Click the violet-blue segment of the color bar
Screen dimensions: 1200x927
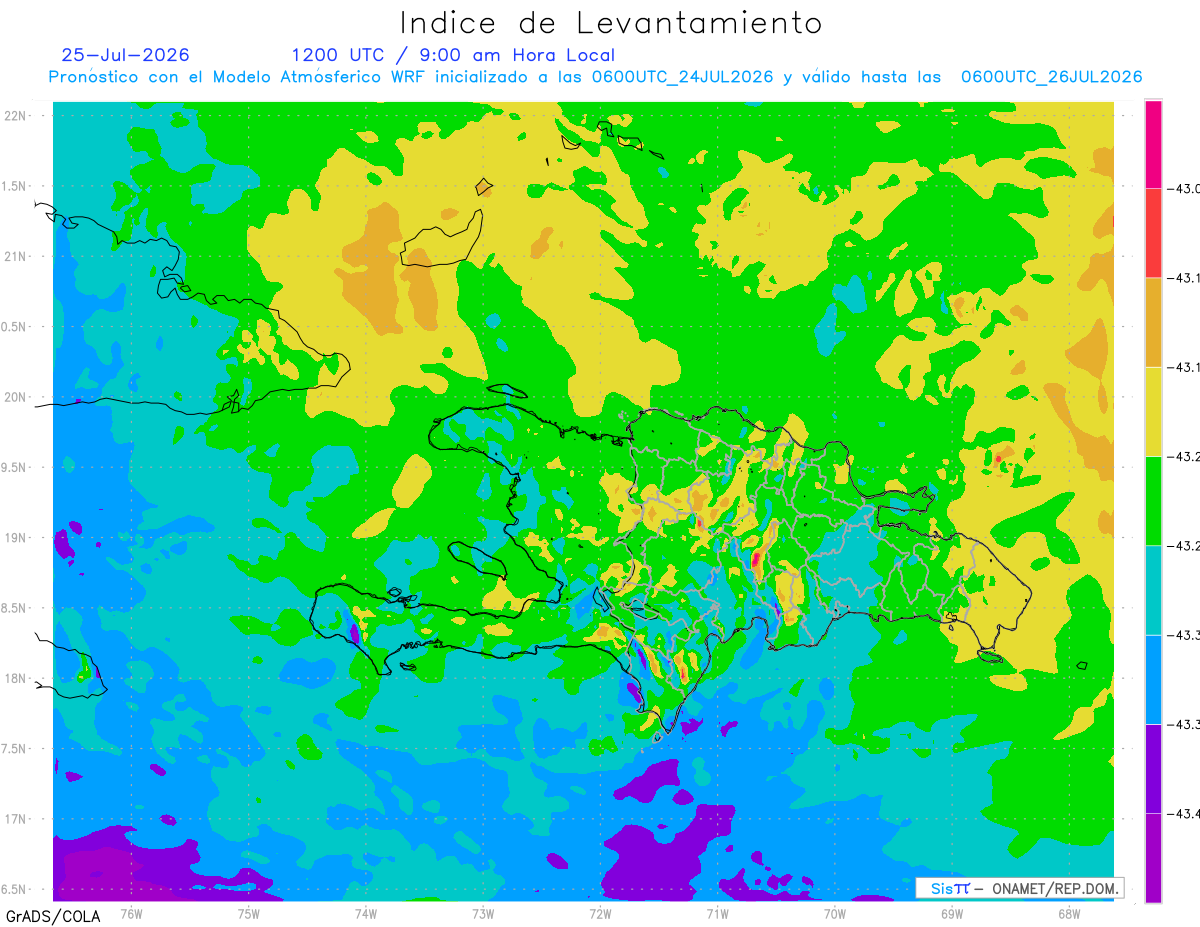click(1153, 768)
